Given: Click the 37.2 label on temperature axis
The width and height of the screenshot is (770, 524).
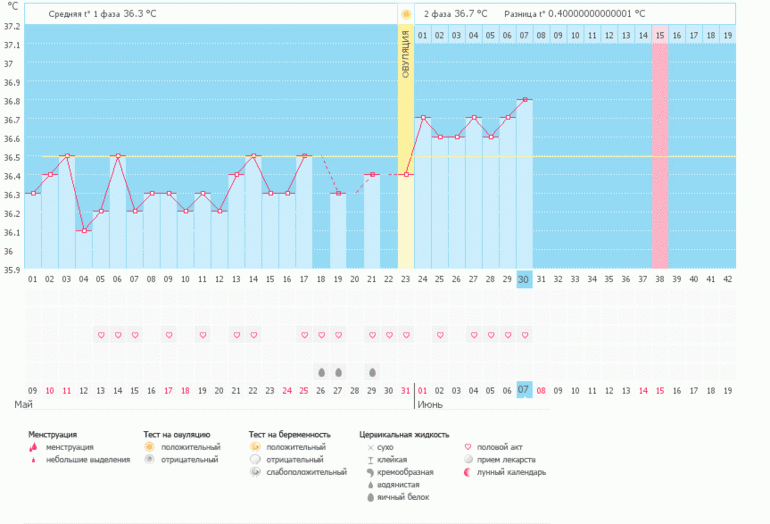Looking at the screenshot, I should click(x=12, y=26).
